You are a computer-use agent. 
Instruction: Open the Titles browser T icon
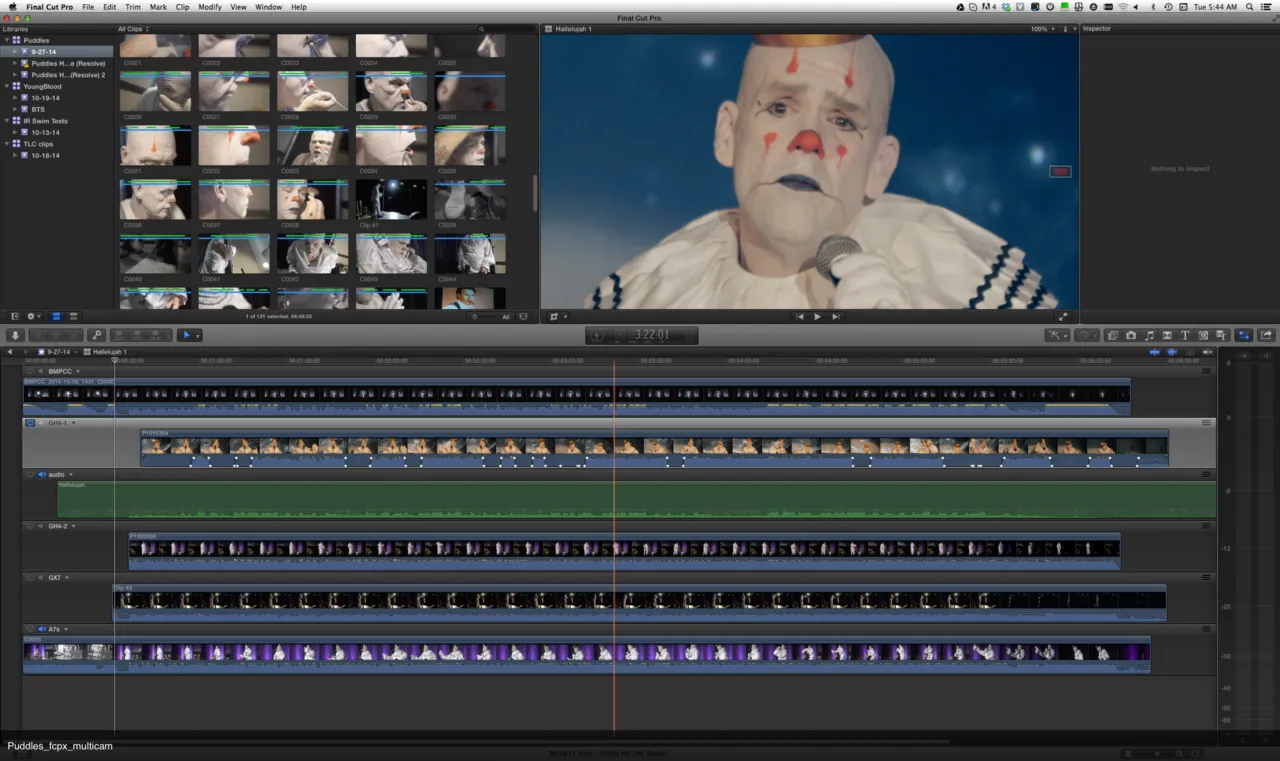click(x=1185, y=335)
